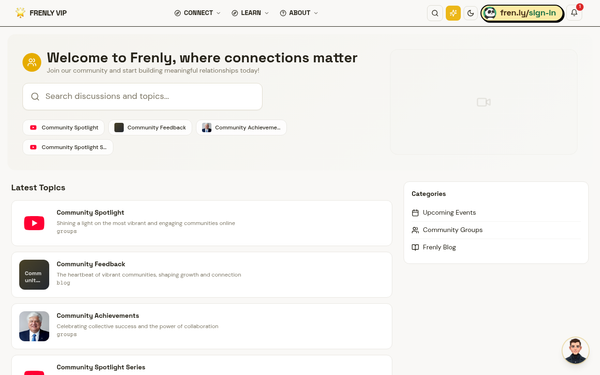Click the fren.ly/sign-in button
The width and height of the screenshot is (600, 375).
[x=522, y=13]
